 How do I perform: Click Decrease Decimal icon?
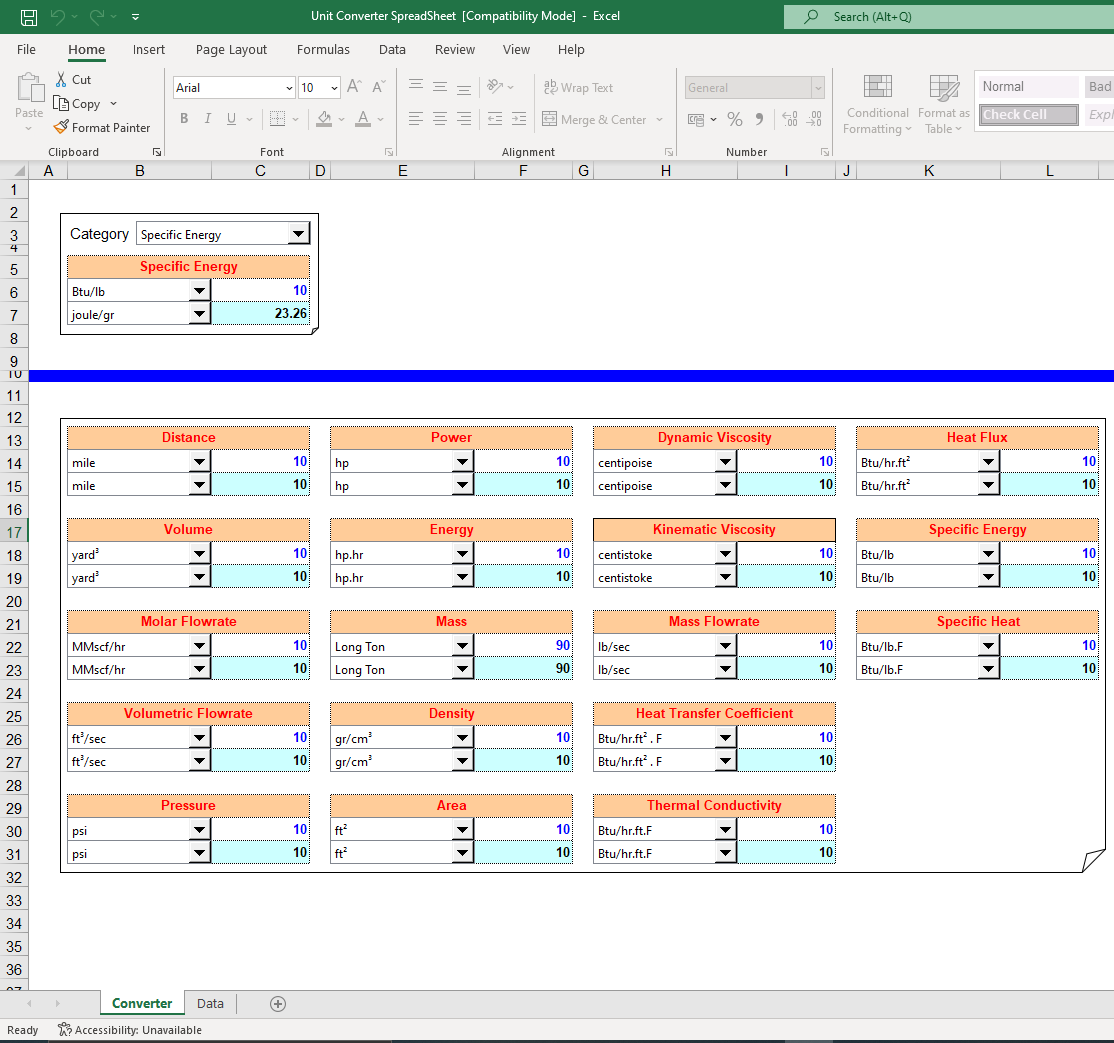point(814,119)
